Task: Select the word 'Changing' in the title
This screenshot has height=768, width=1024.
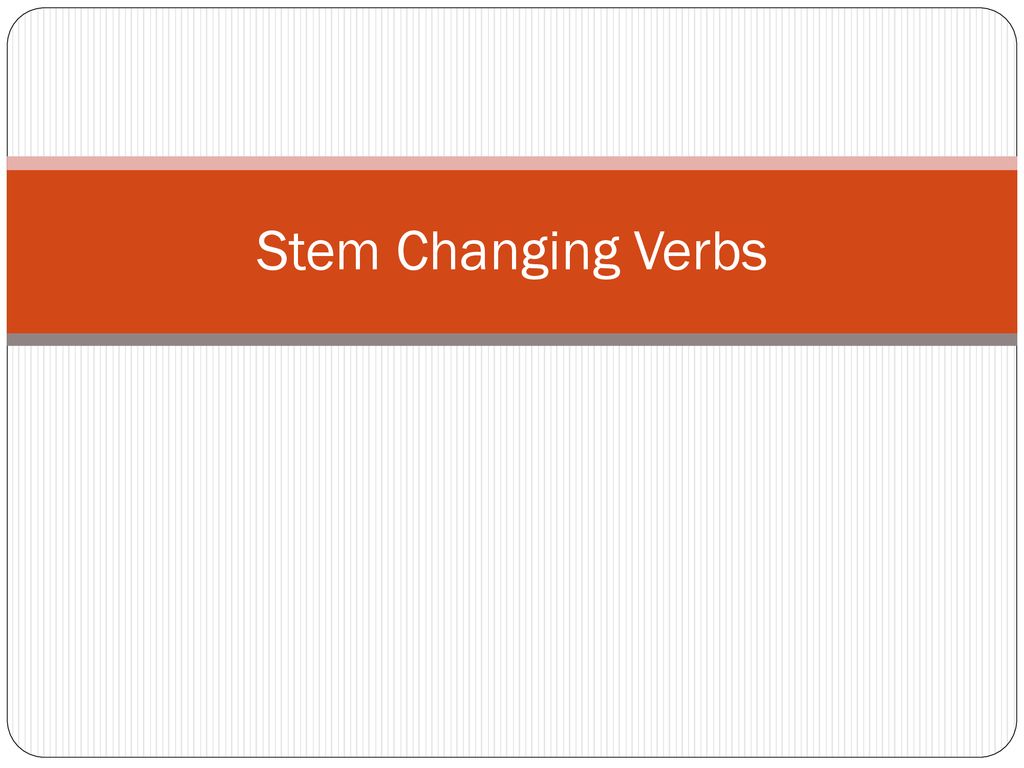Action: [x=507, y=253]
